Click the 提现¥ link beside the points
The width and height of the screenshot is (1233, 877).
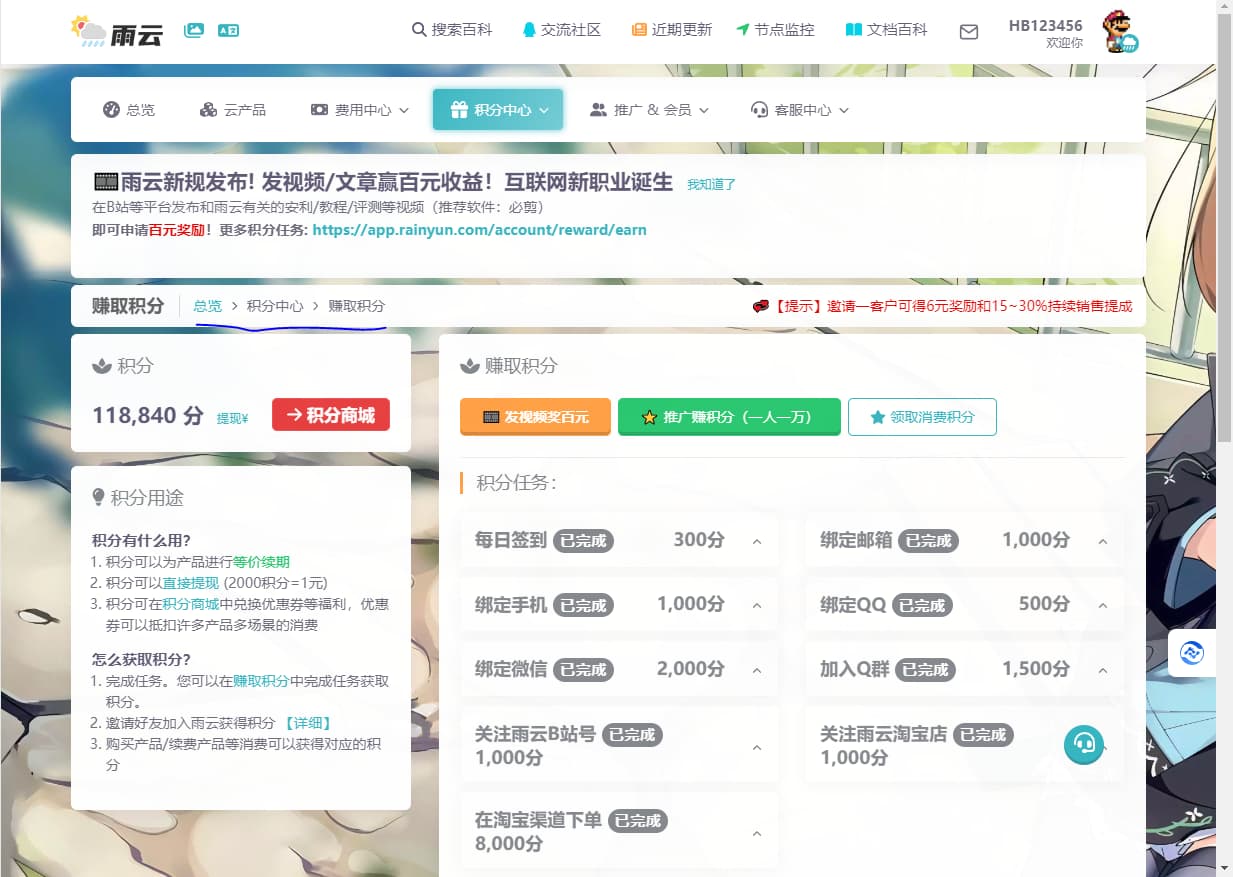click(x=233, y=419)
